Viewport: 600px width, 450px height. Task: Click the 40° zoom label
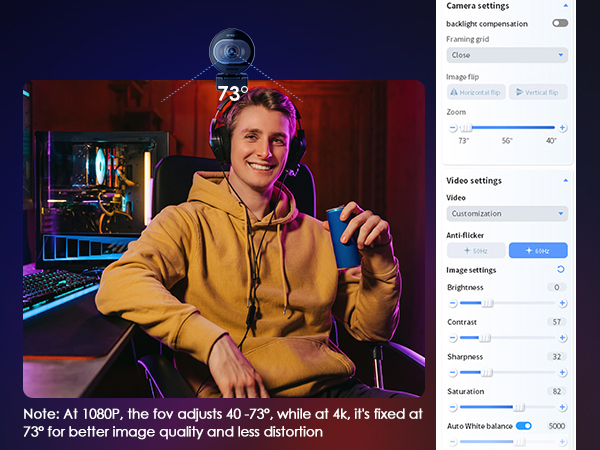pos(551,141)
